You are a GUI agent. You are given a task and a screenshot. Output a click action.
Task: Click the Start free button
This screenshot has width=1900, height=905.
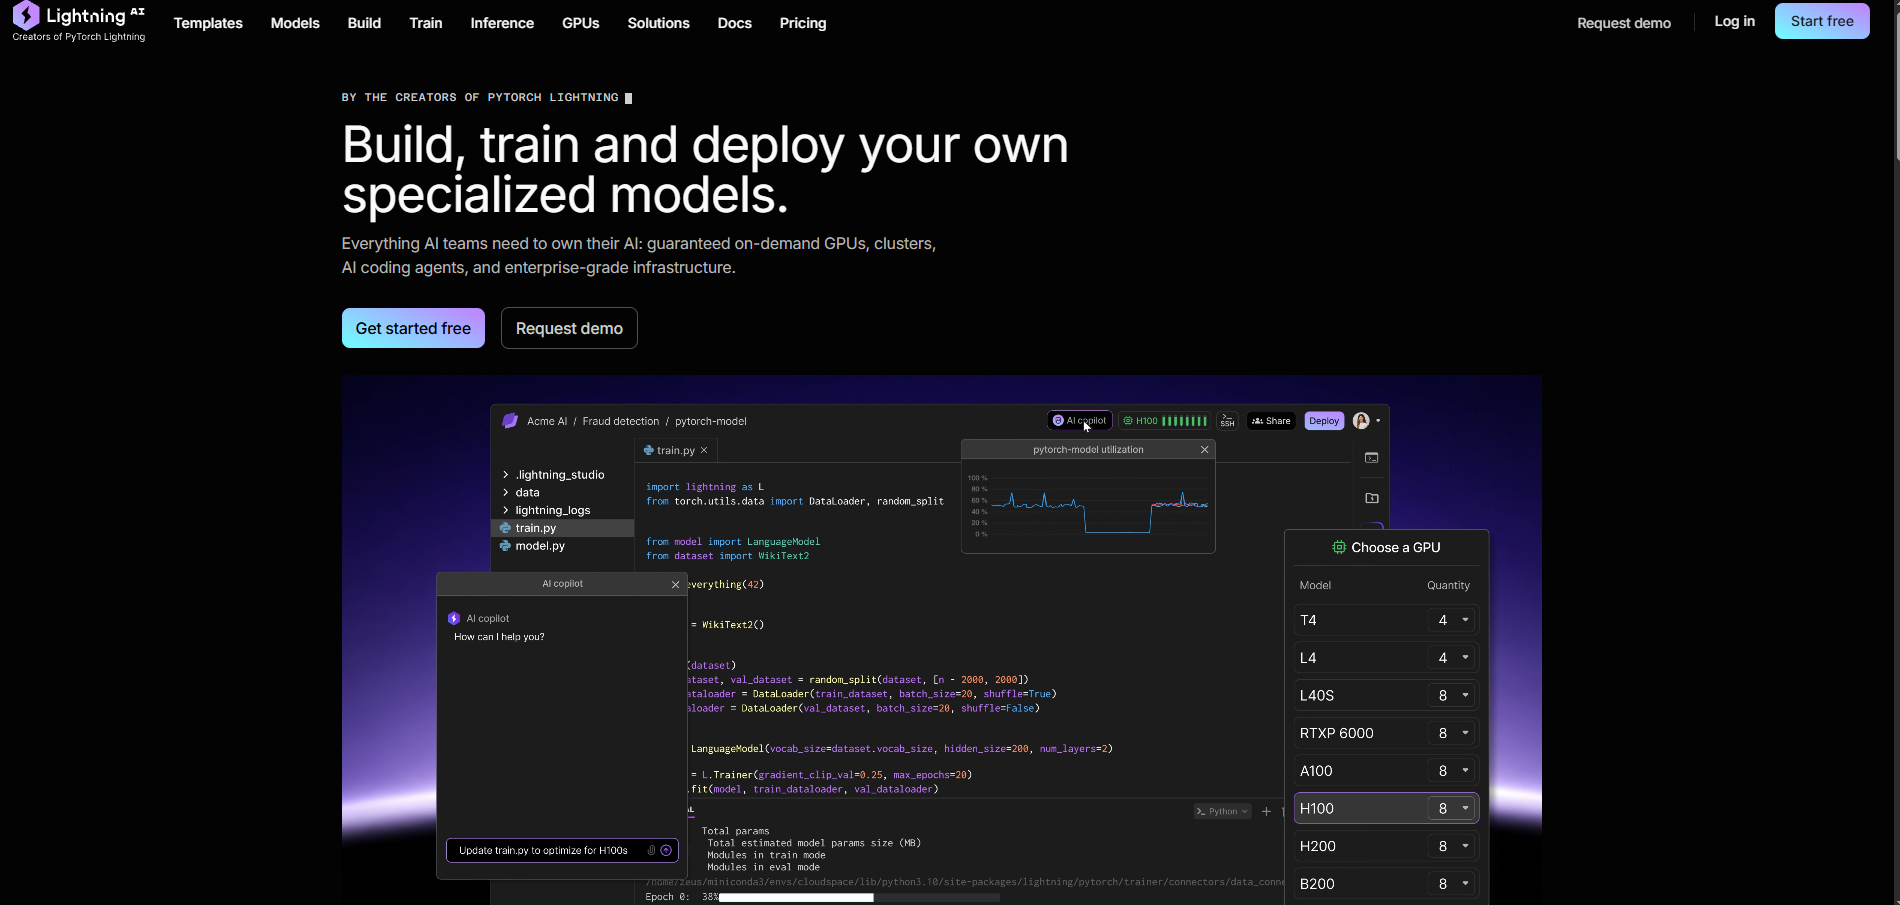pyautogui.click(x=1822, y=21)
